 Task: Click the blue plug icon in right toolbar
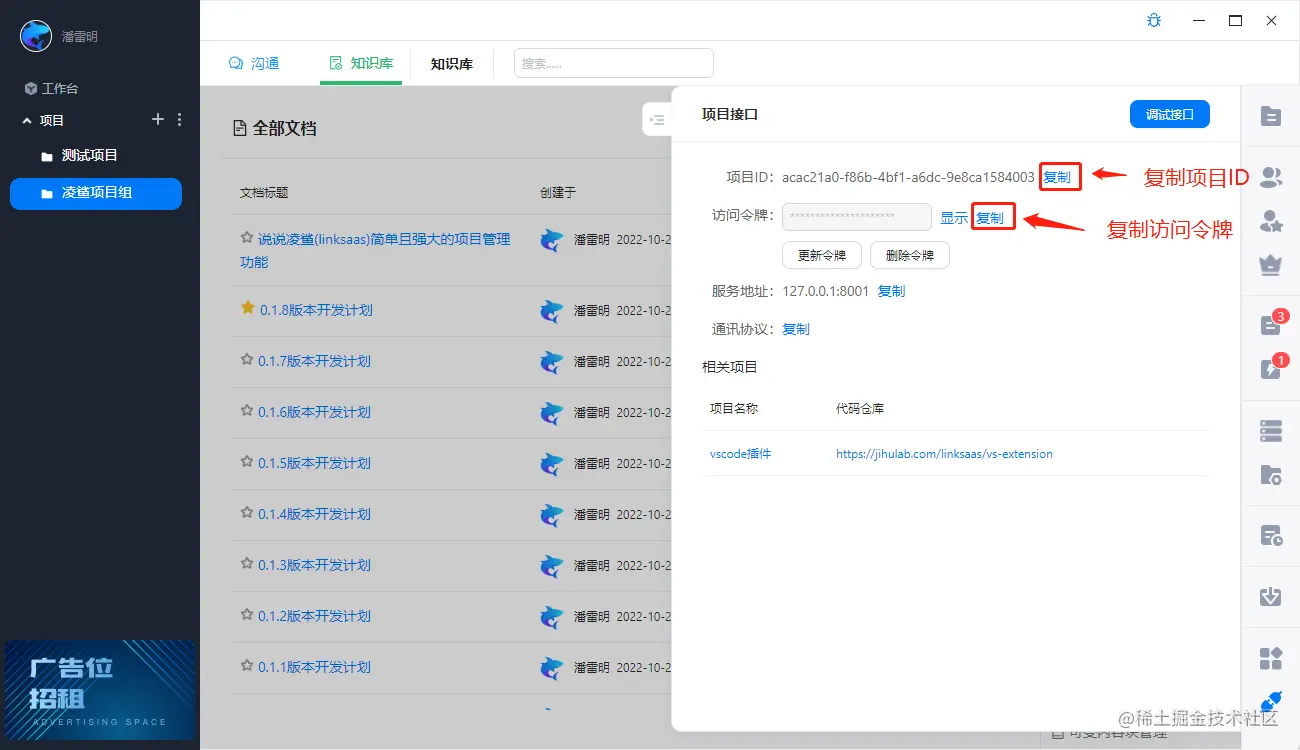coord(1271,700)
